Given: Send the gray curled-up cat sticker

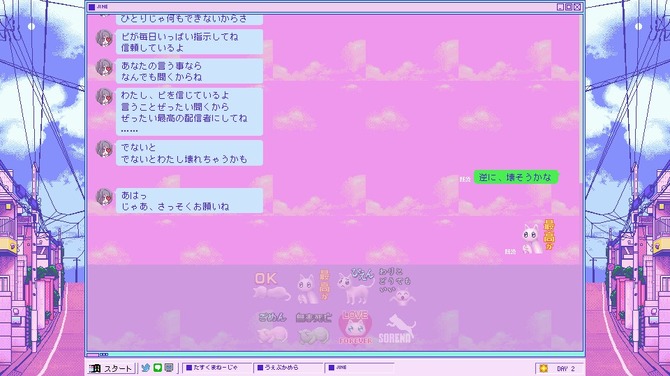Looking at the screenshot, I should pos(314,329).
